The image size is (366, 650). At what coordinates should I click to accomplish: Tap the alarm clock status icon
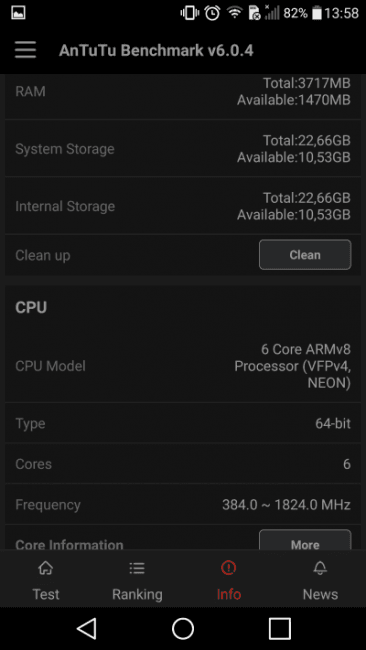point(212,13)
